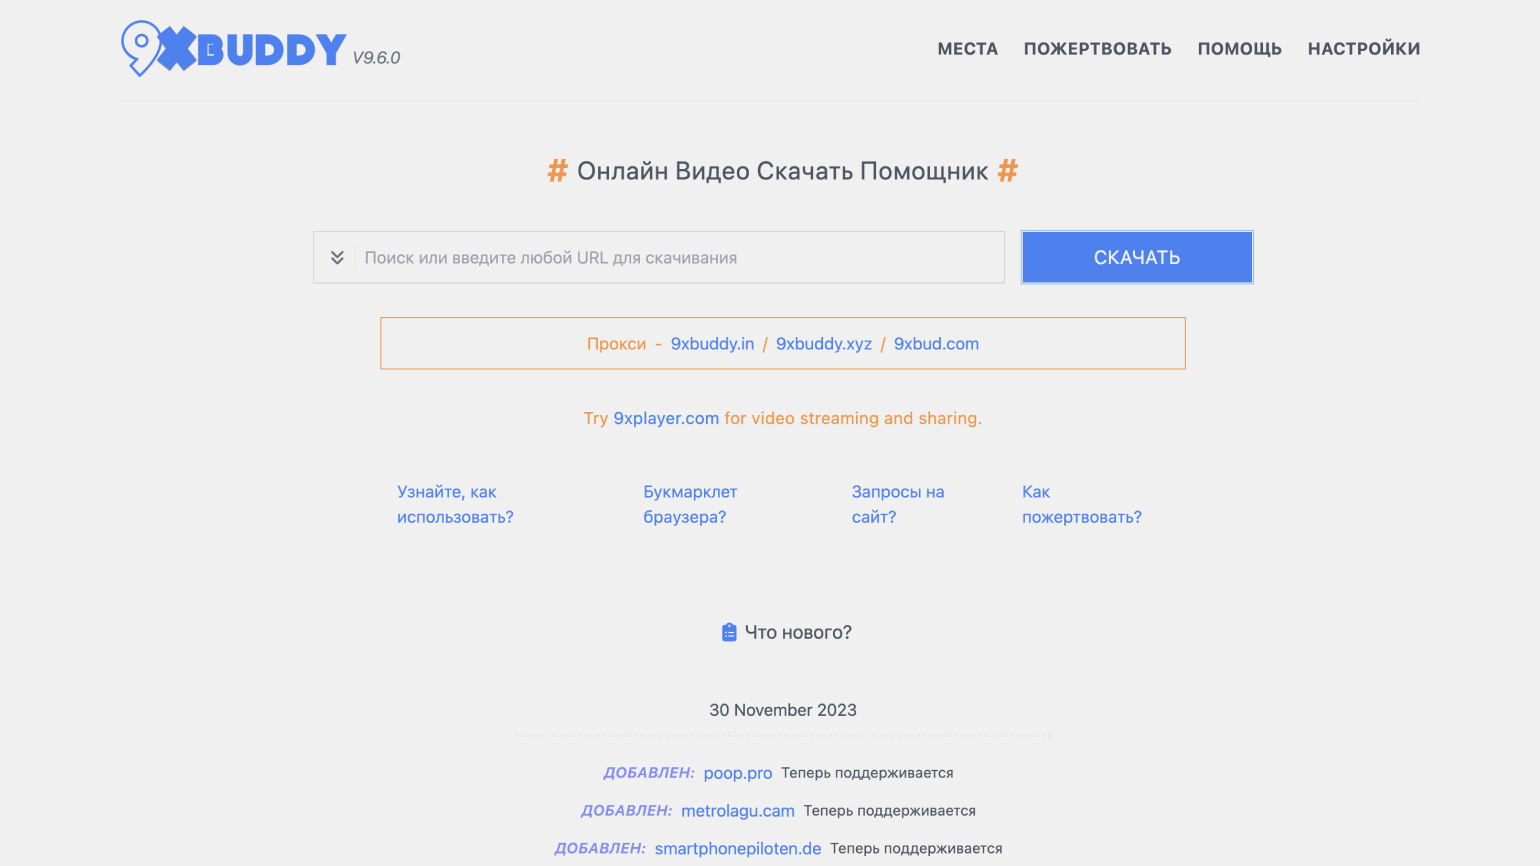Click the 30 November 2023 date
Screen dimensions: 1540x866
[783, 710]
